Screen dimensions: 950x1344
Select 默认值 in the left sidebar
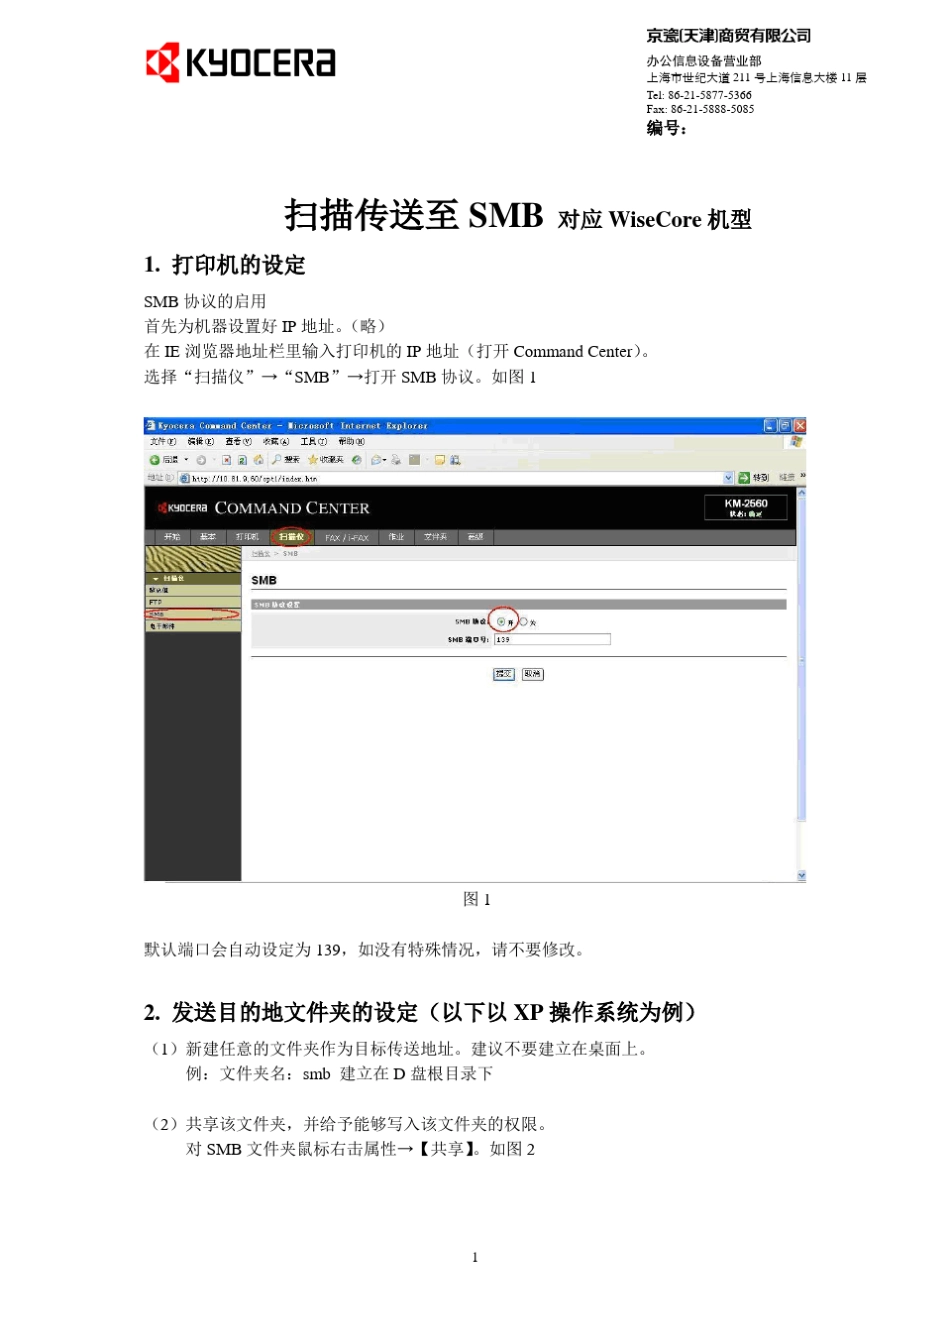click(193, 590)
